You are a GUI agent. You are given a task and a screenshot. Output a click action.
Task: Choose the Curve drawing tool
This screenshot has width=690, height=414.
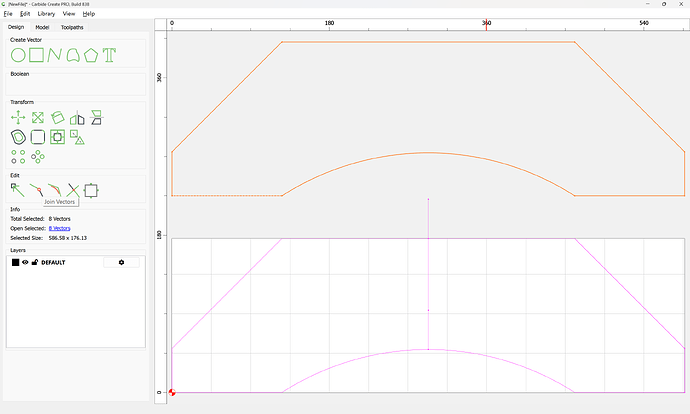55,54
